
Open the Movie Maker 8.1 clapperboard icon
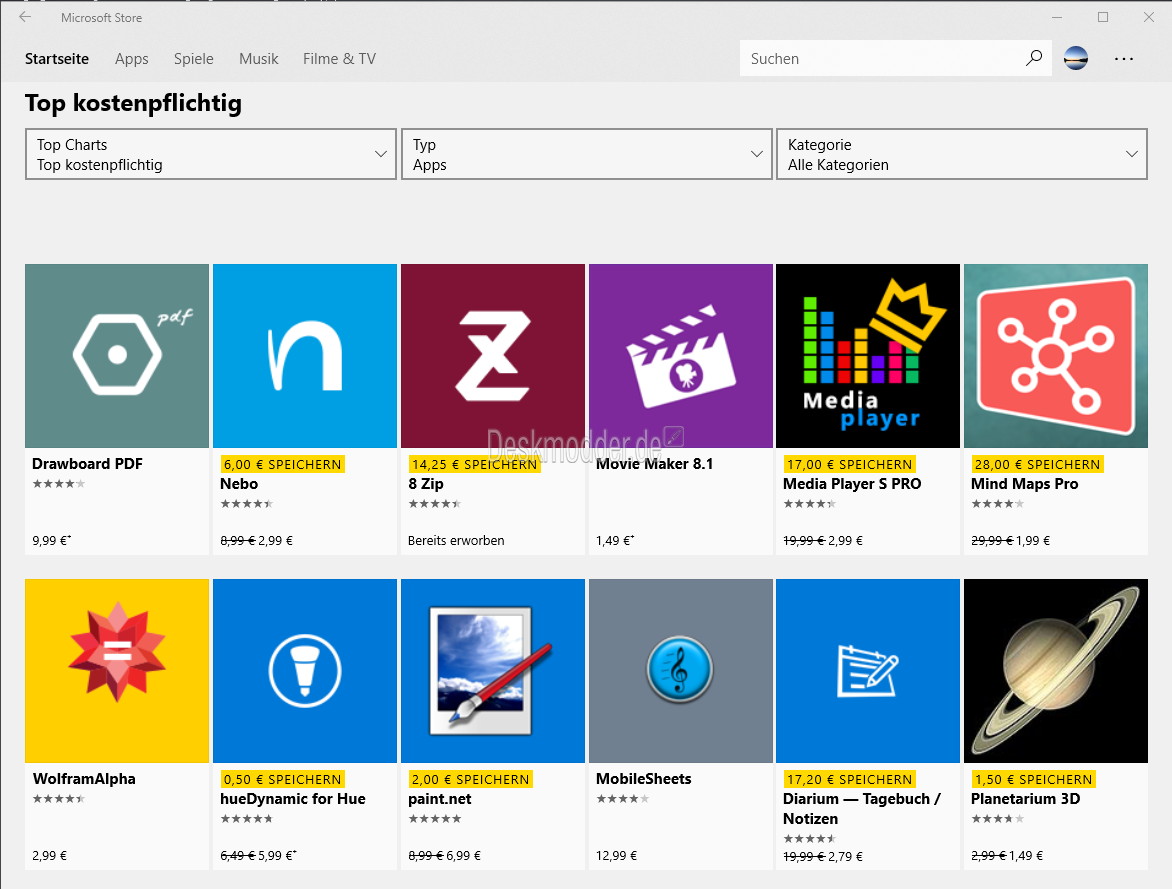(x=681, y=356)
